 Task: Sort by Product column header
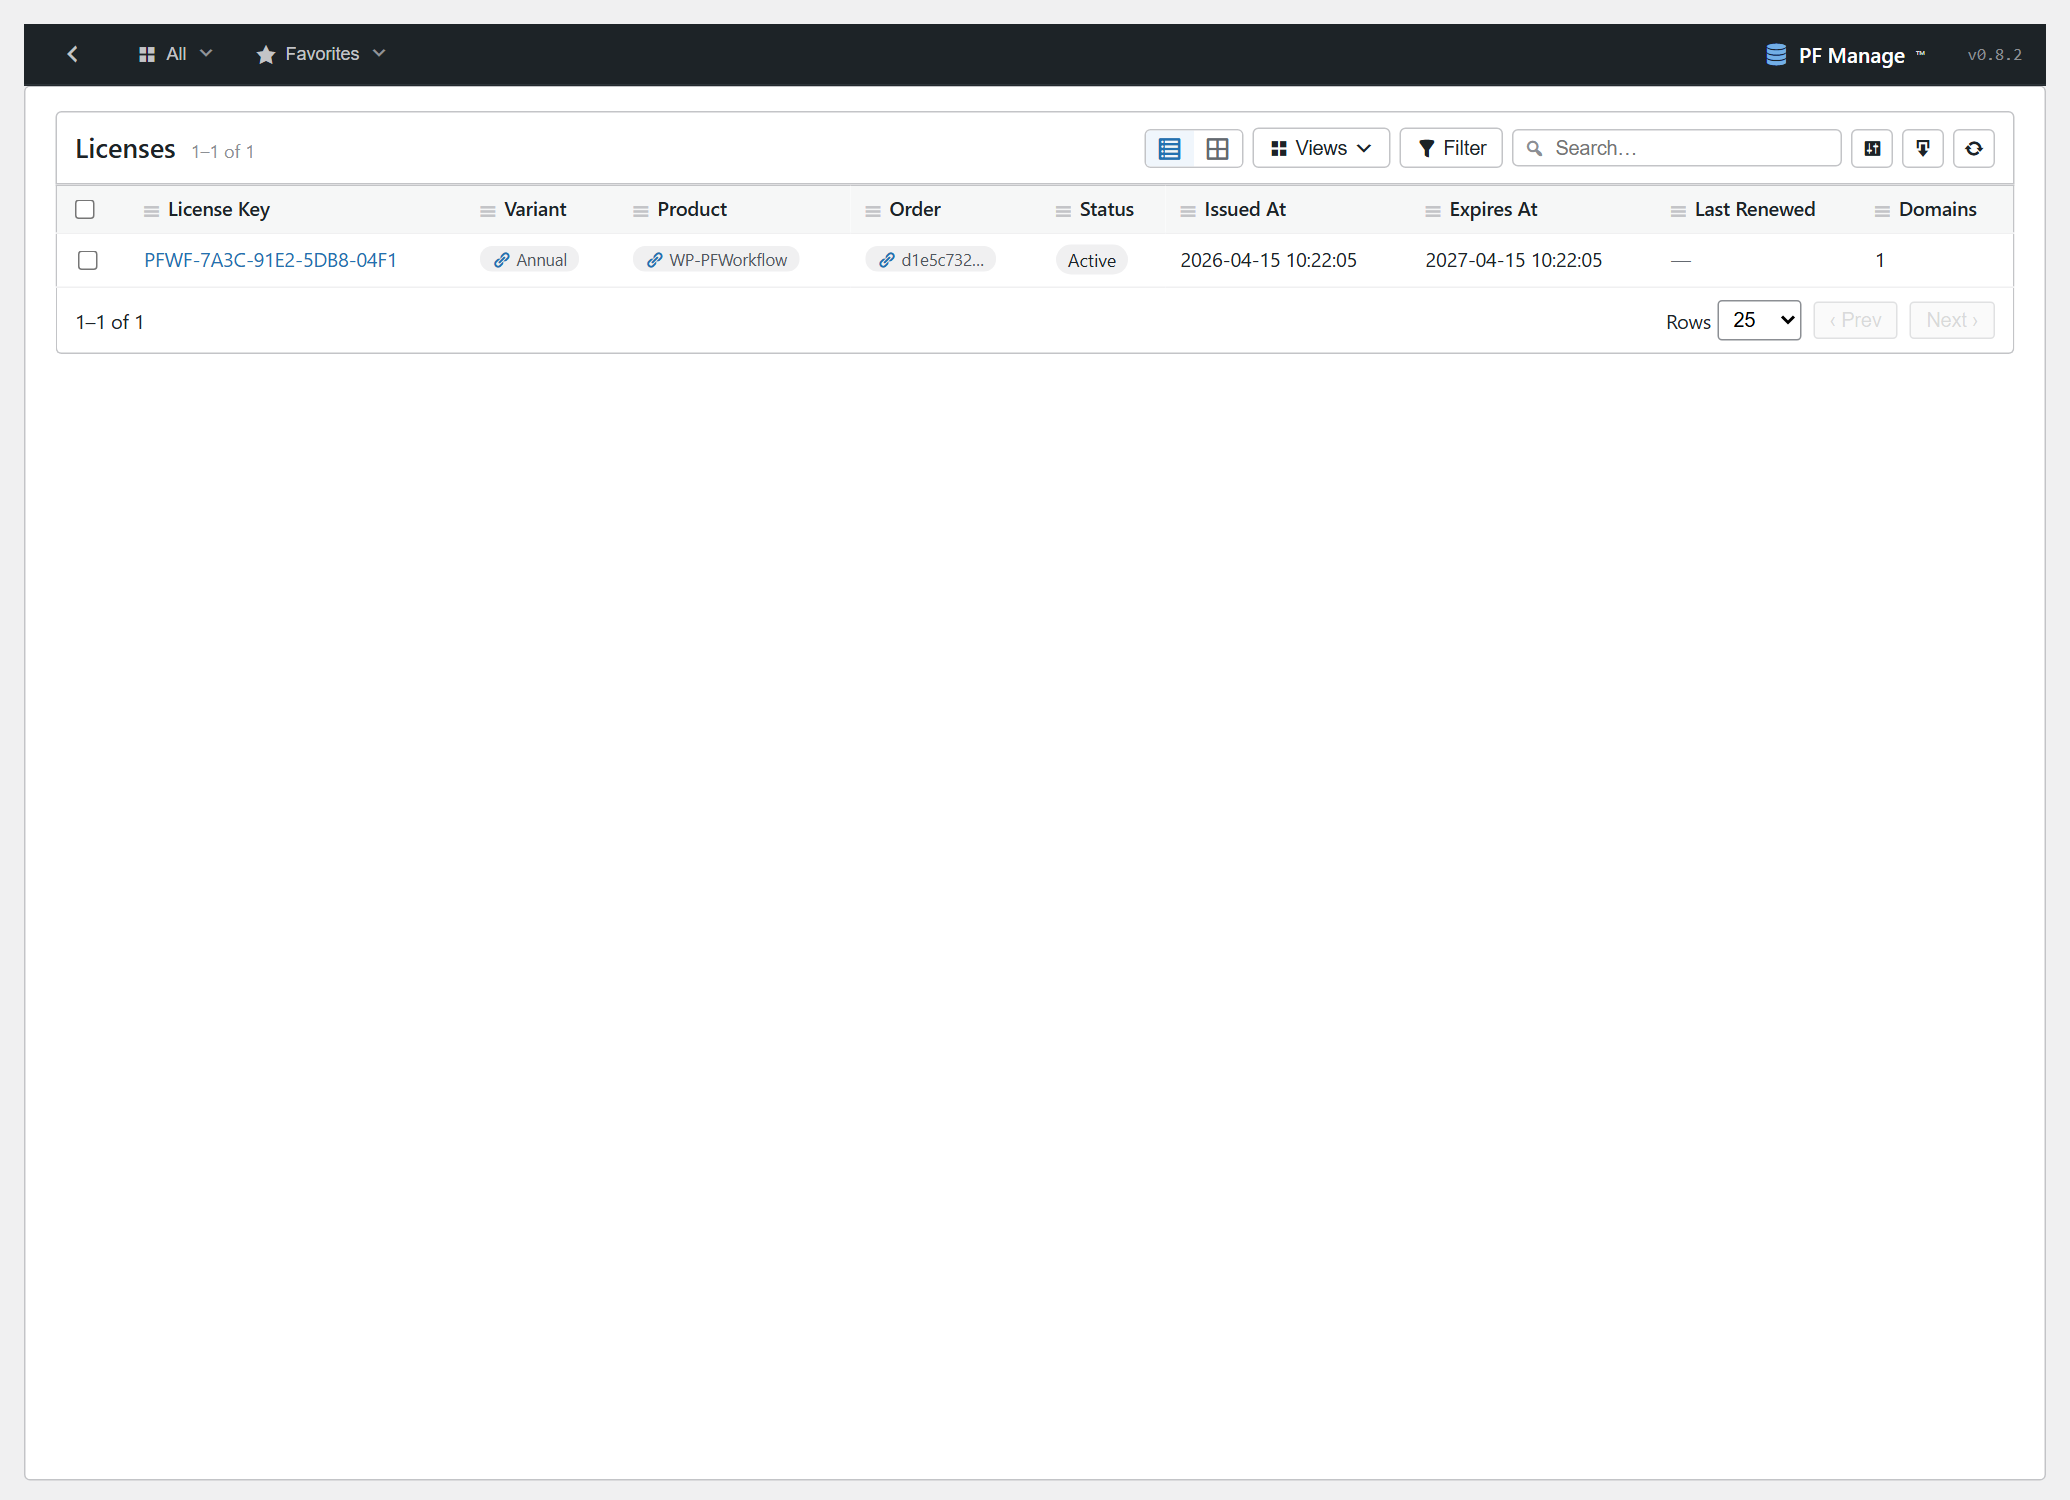coord(692,209)
